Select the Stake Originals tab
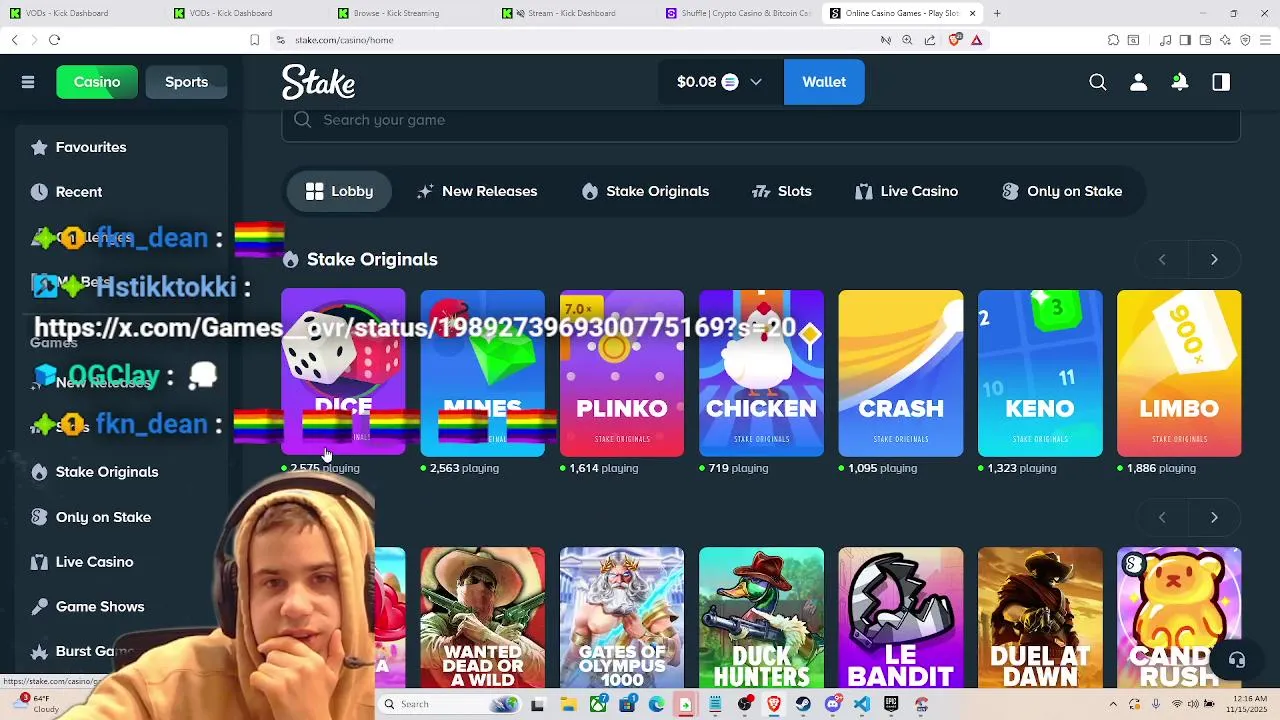1280x720 pixels. (645, 191)
